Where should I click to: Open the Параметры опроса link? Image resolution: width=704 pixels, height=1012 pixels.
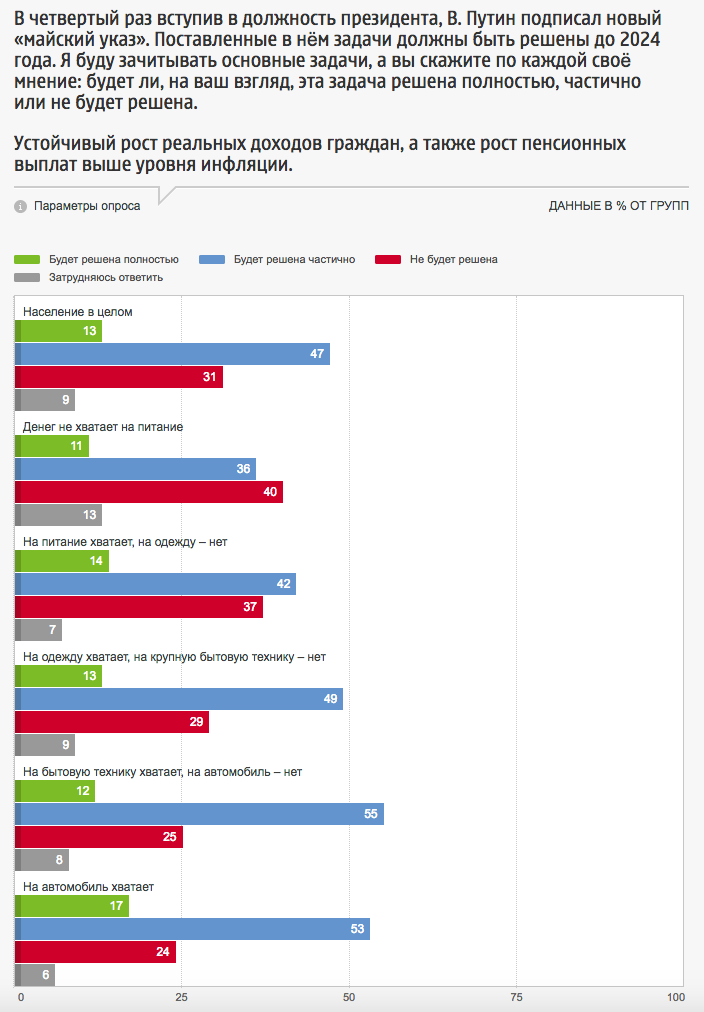point(86,206)
